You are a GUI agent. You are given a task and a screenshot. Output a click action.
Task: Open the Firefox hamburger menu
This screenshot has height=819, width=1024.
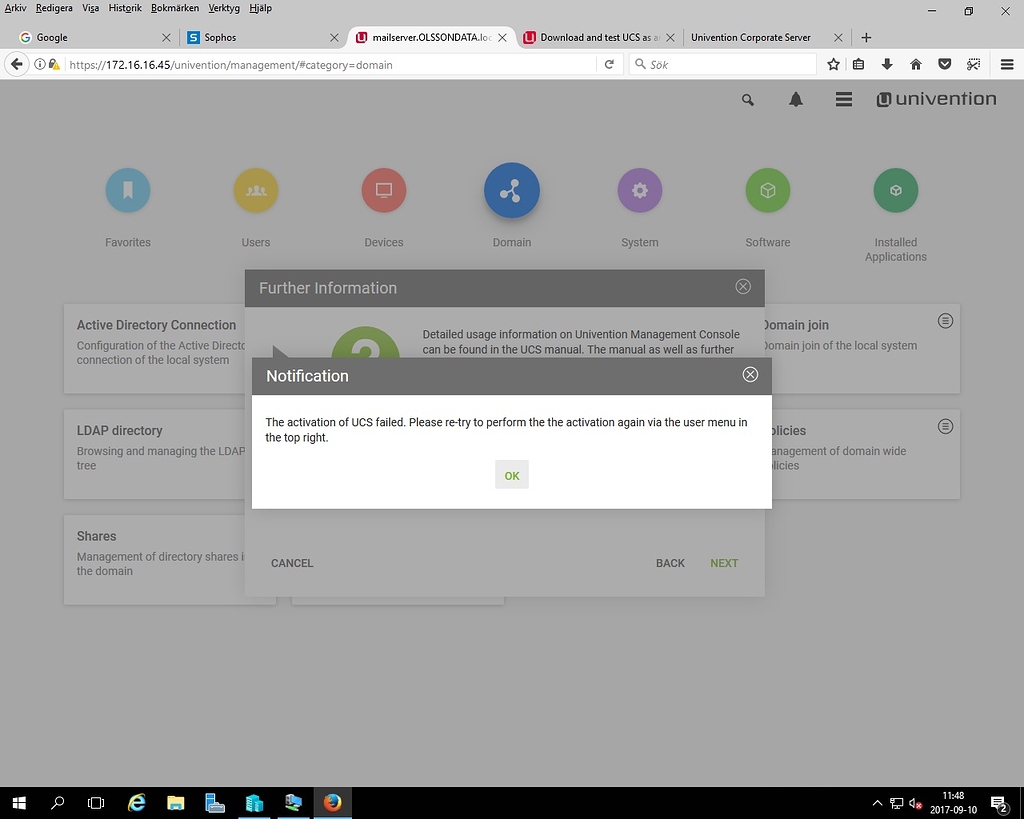click(x=1007, y=63)
